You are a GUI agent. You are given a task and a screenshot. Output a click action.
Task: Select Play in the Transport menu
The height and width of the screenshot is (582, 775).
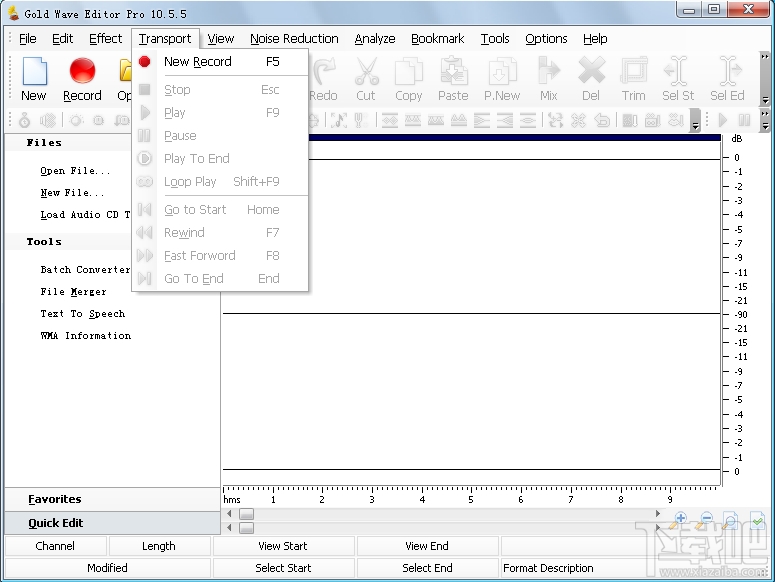(220, 113)
